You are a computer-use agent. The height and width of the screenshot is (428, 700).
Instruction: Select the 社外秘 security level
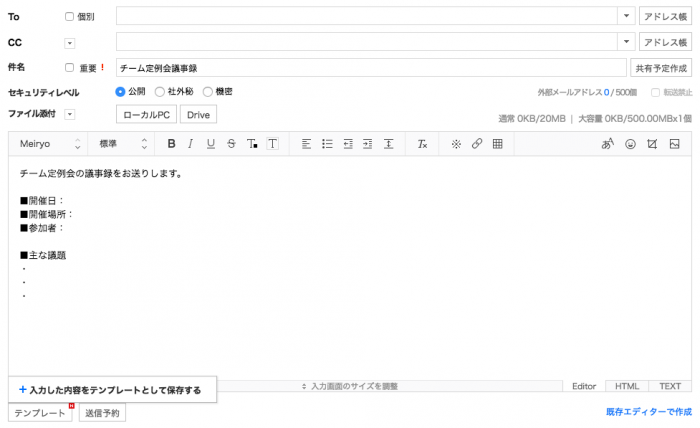[x=160, y=92]
